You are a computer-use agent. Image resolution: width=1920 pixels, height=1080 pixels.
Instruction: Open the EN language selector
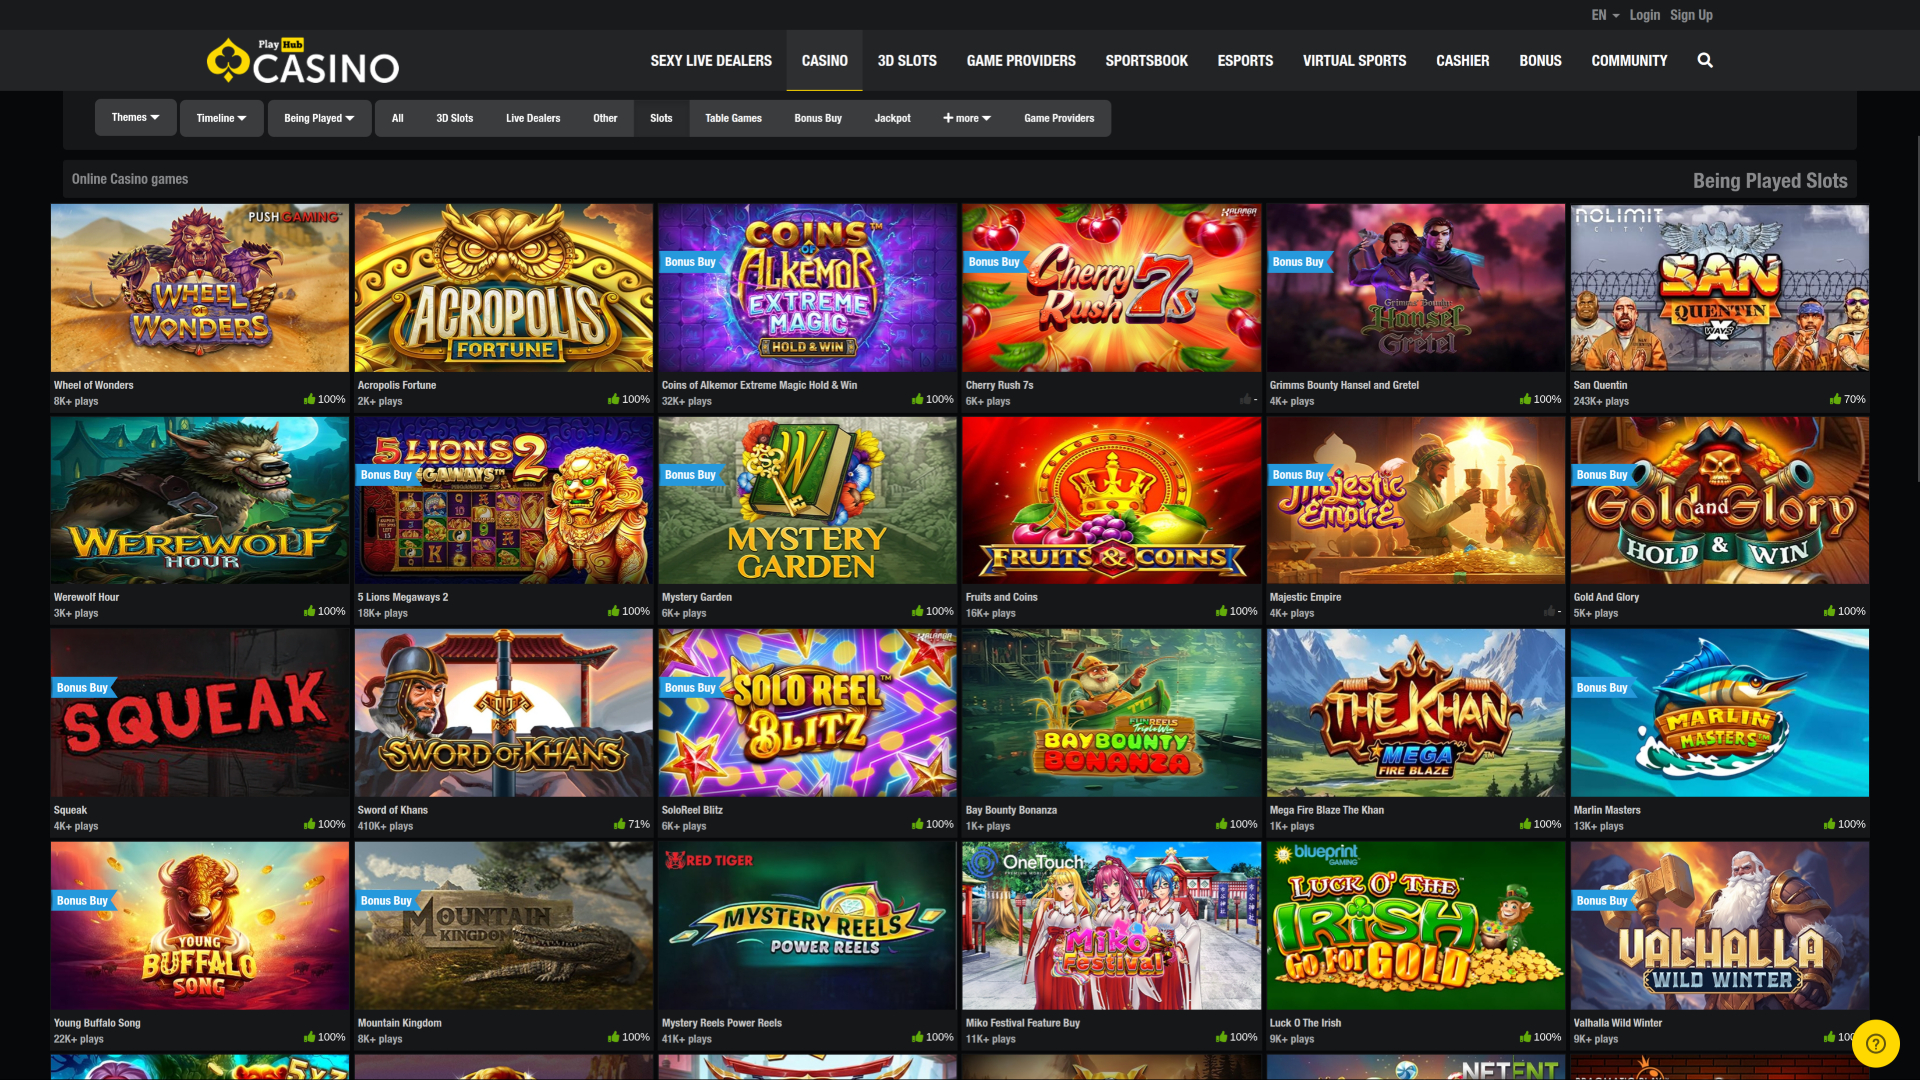[x=1603, y=15]
